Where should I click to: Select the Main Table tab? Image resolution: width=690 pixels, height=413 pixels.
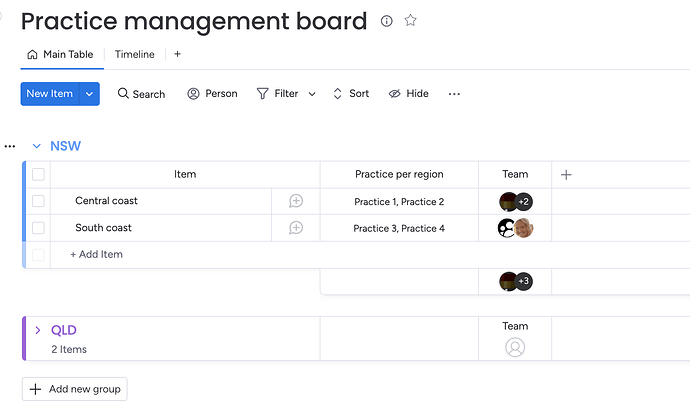[x=60, y=54]
